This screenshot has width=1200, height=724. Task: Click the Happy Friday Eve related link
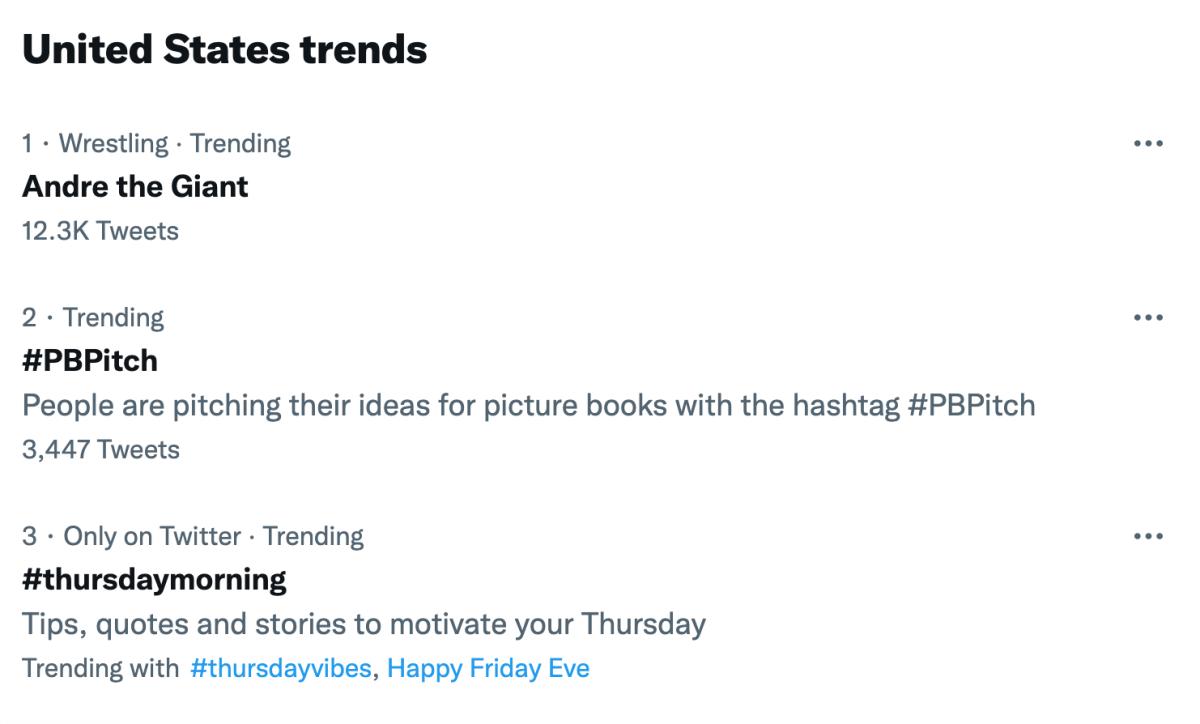pos(488,668)
